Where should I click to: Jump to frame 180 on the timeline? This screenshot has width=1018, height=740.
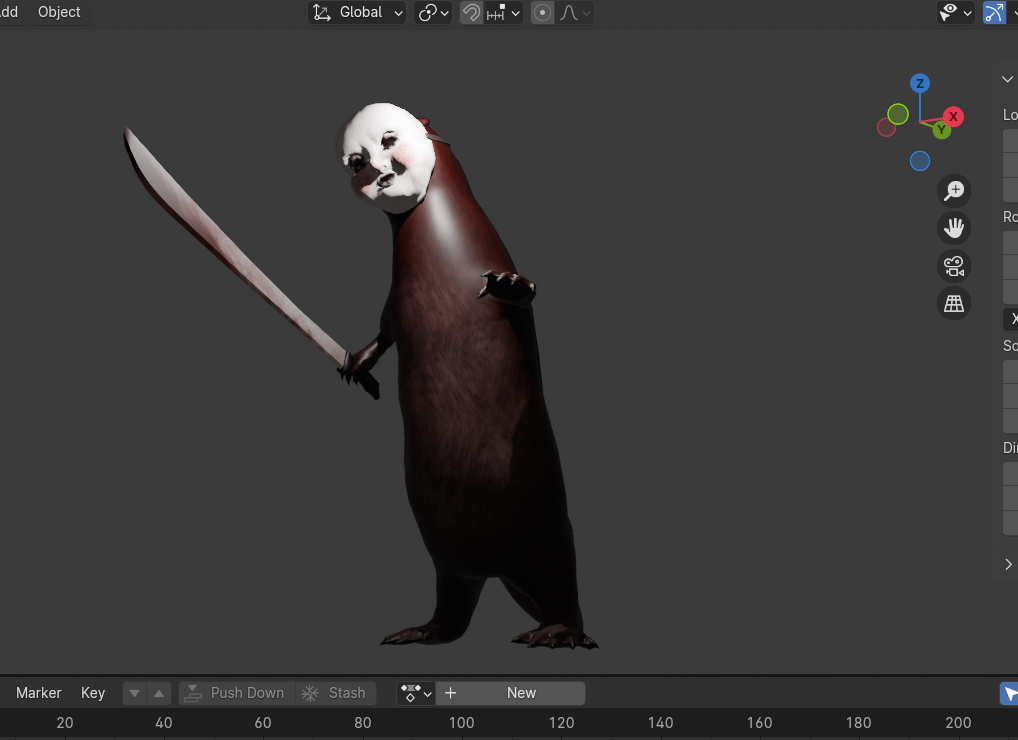858,723
